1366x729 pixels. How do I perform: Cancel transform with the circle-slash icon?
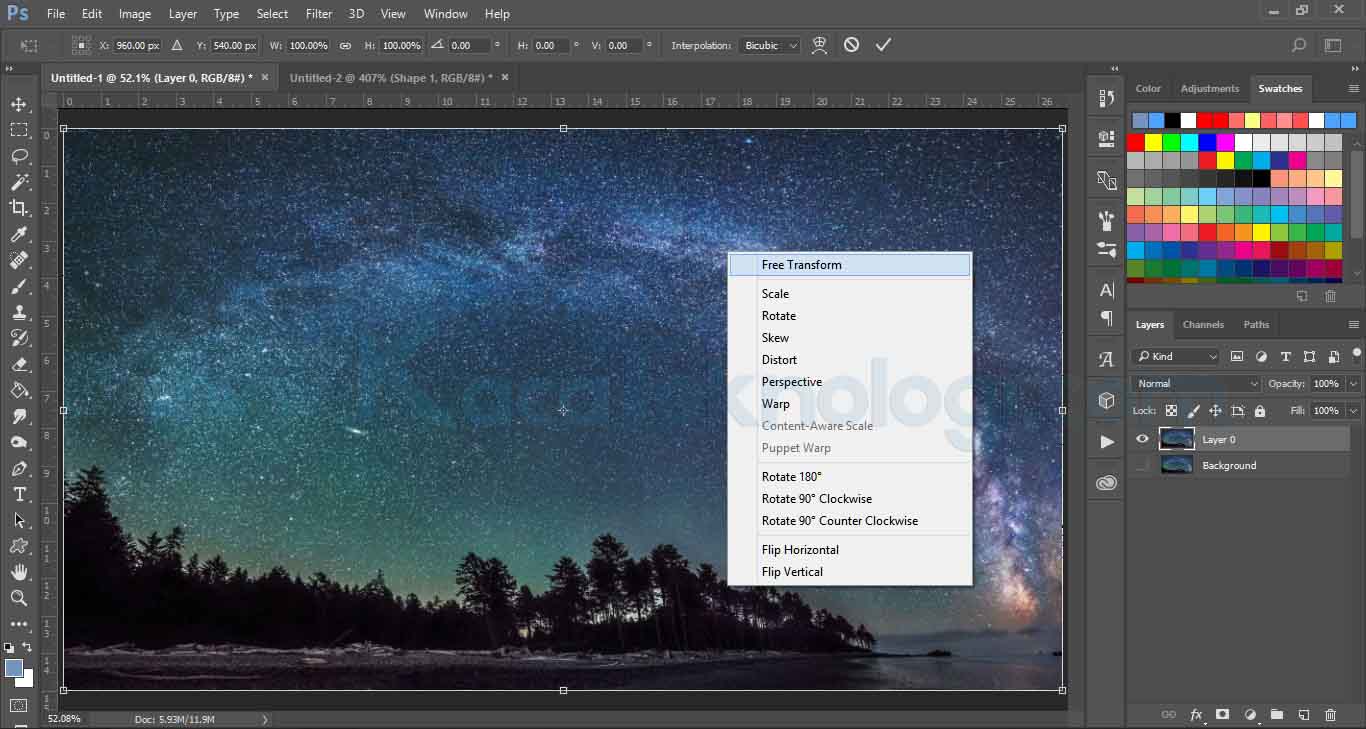pos(851,45)
